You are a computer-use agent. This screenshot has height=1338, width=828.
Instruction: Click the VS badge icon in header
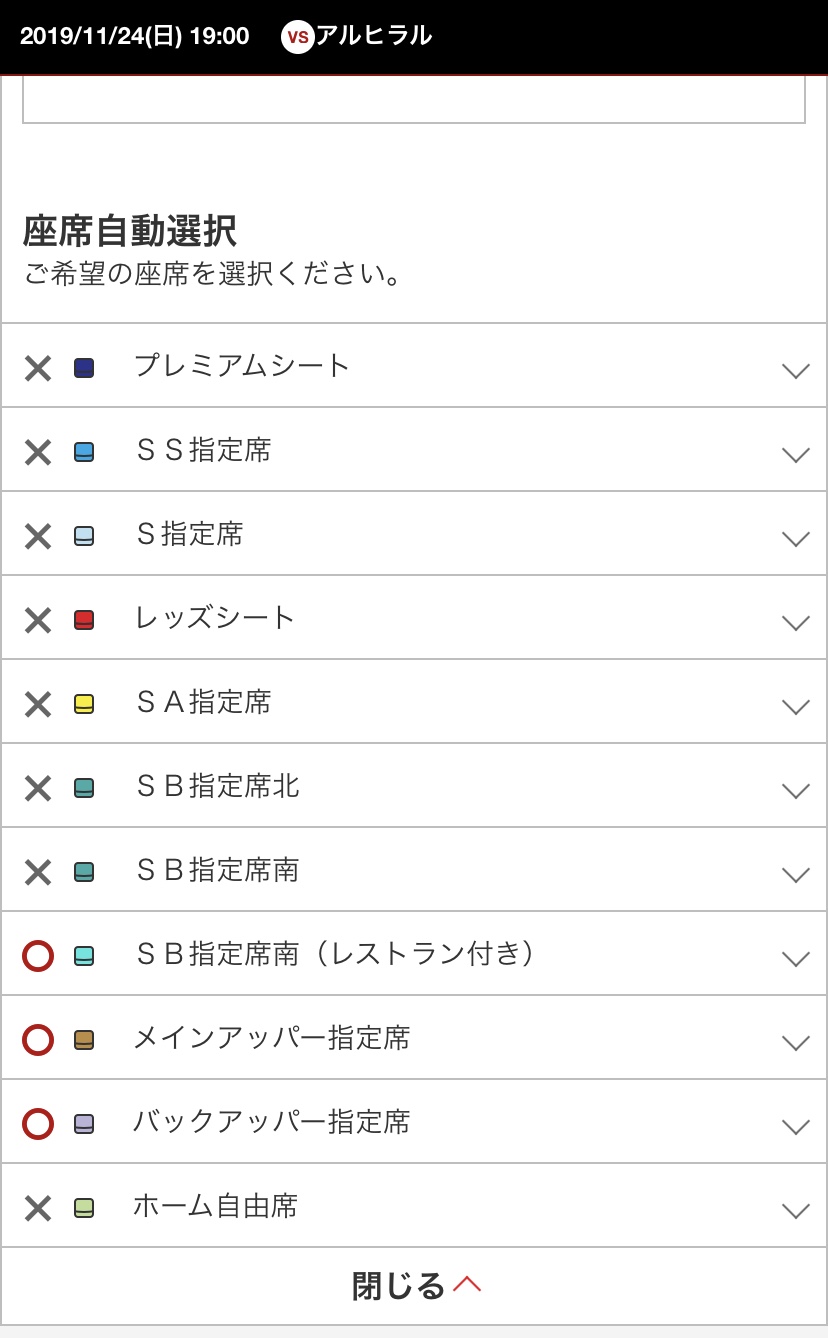click(x=297, y=38)
